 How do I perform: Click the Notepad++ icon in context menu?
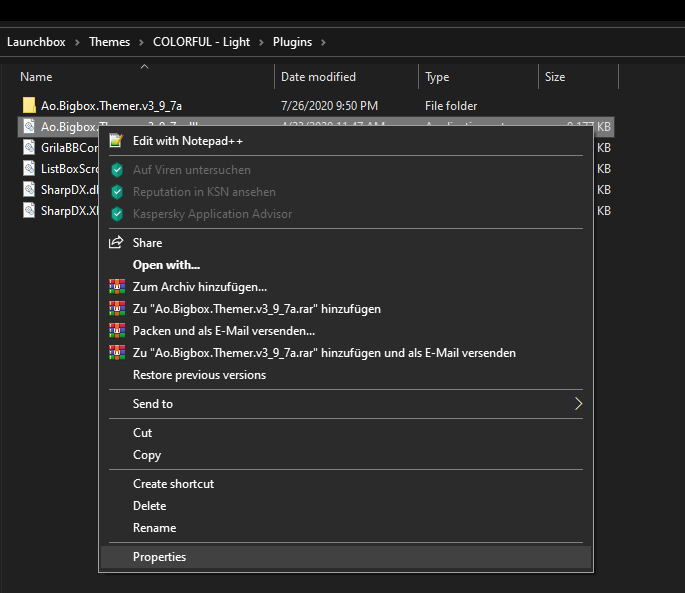point(116,141)
